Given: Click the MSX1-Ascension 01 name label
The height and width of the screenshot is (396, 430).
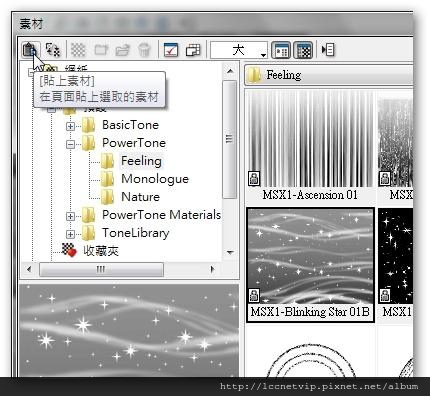Looking at the screenshot, I should [310, 194].
